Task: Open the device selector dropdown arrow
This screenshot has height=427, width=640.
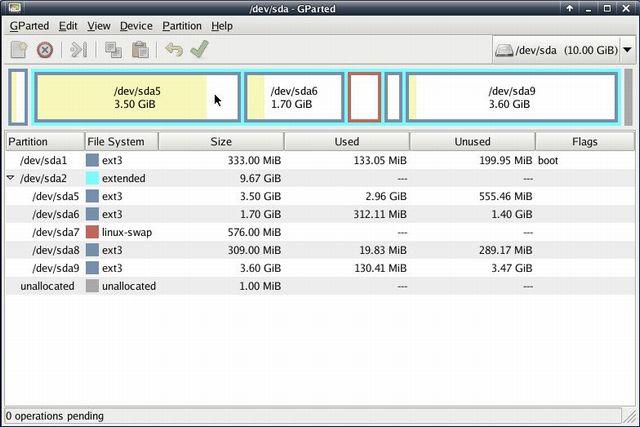Action: pos(627,50)
